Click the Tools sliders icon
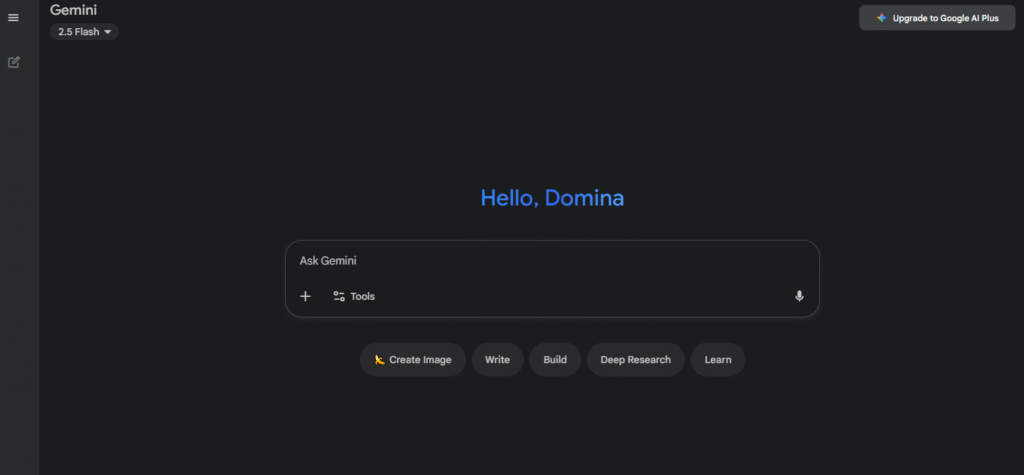Image resolution: width=1024 pixels, height=475 pixels. tap(339, 296)
